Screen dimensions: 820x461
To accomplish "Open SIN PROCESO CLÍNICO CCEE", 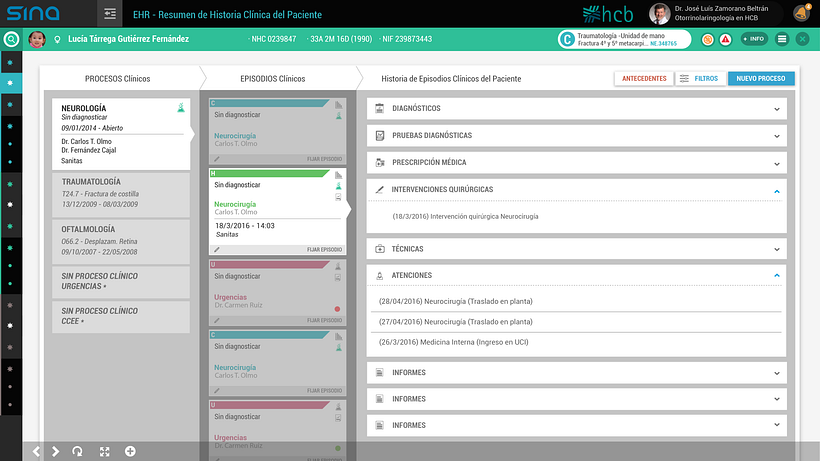I will 121,316.
